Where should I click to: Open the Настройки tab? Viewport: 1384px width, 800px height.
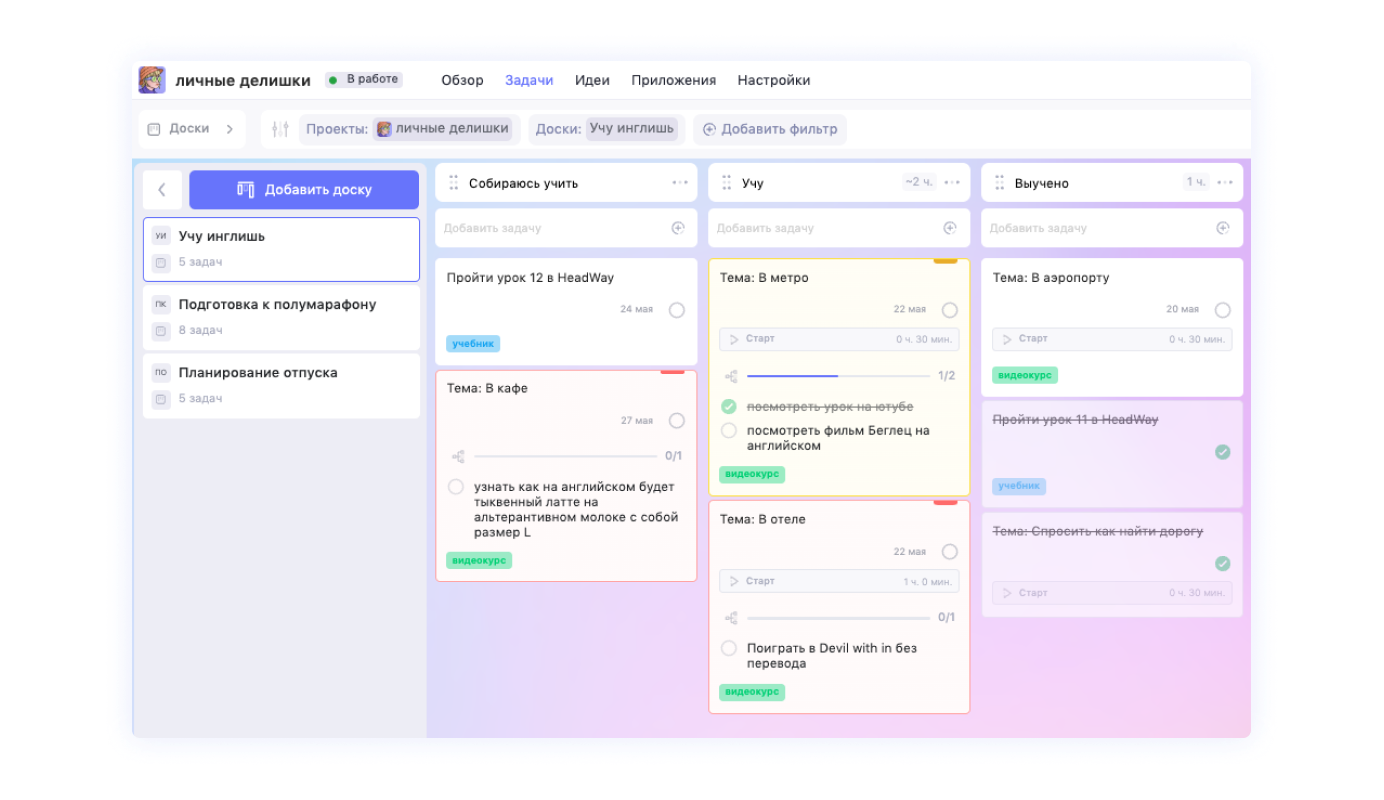773,80
